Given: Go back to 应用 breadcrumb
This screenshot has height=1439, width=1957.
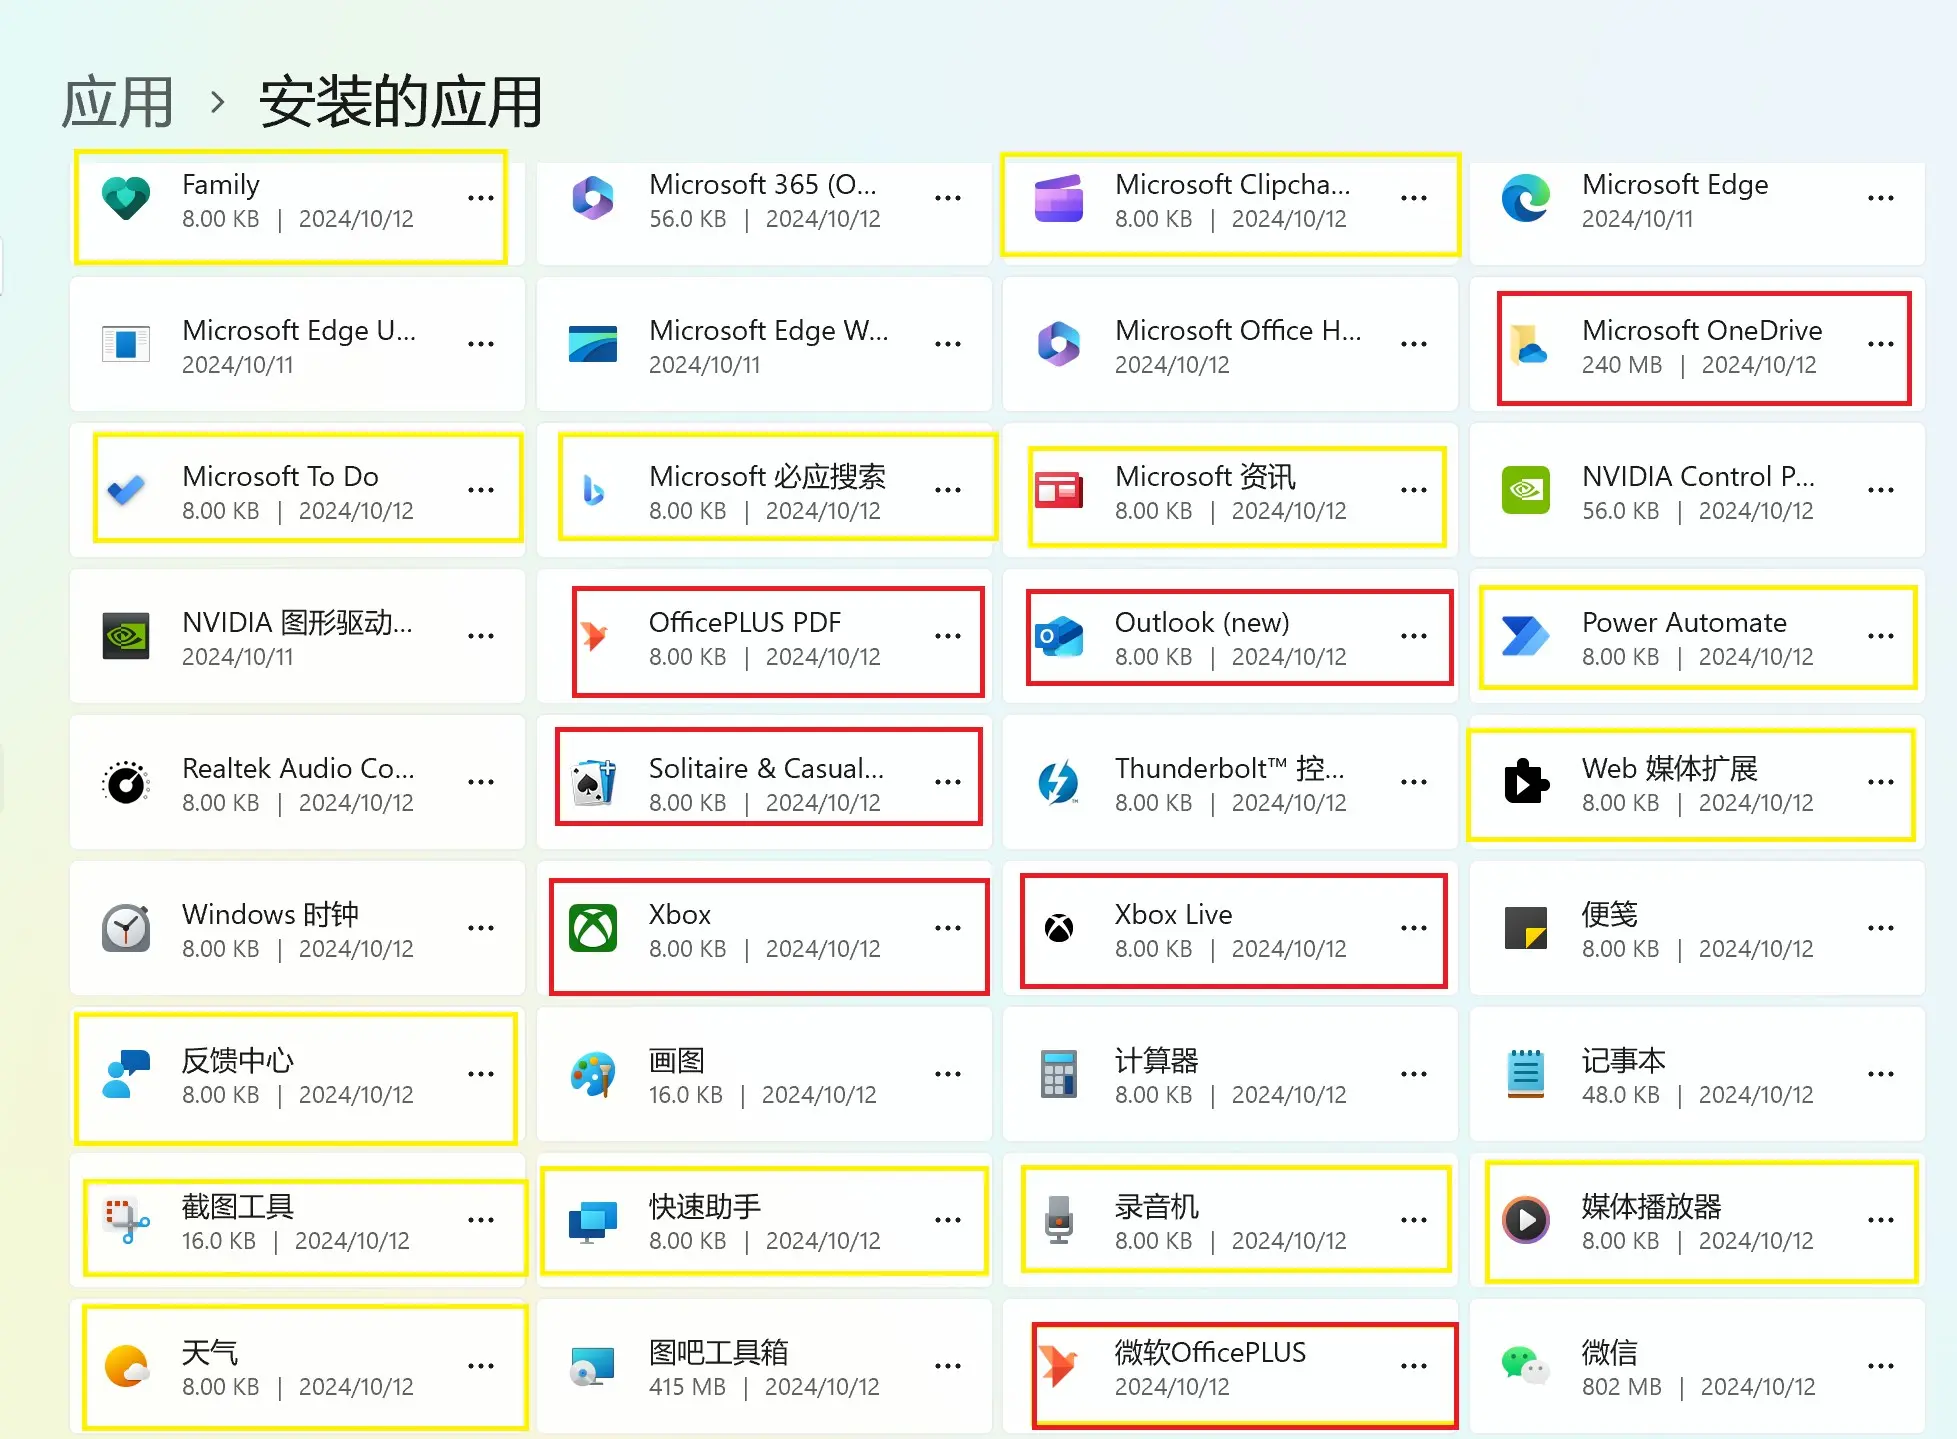Looking at the screenshot, I should (118, 102).
